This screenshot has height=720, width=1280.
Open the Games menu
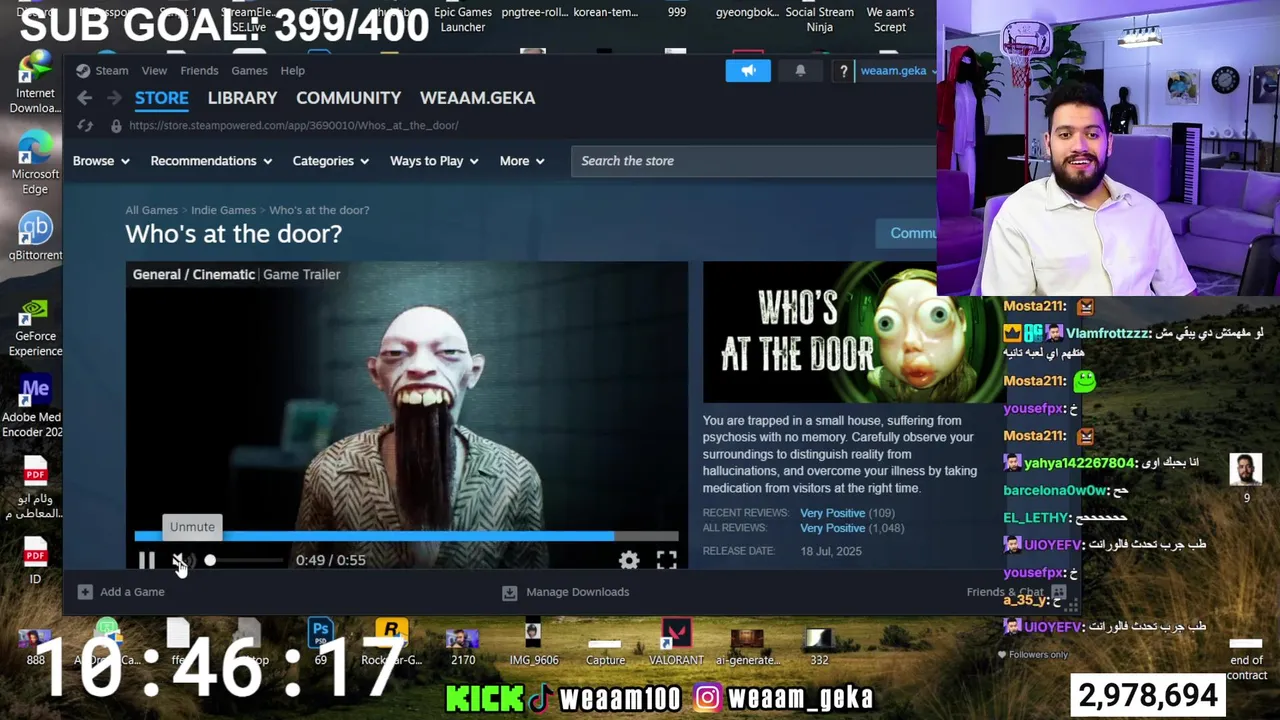click(249, 70)
